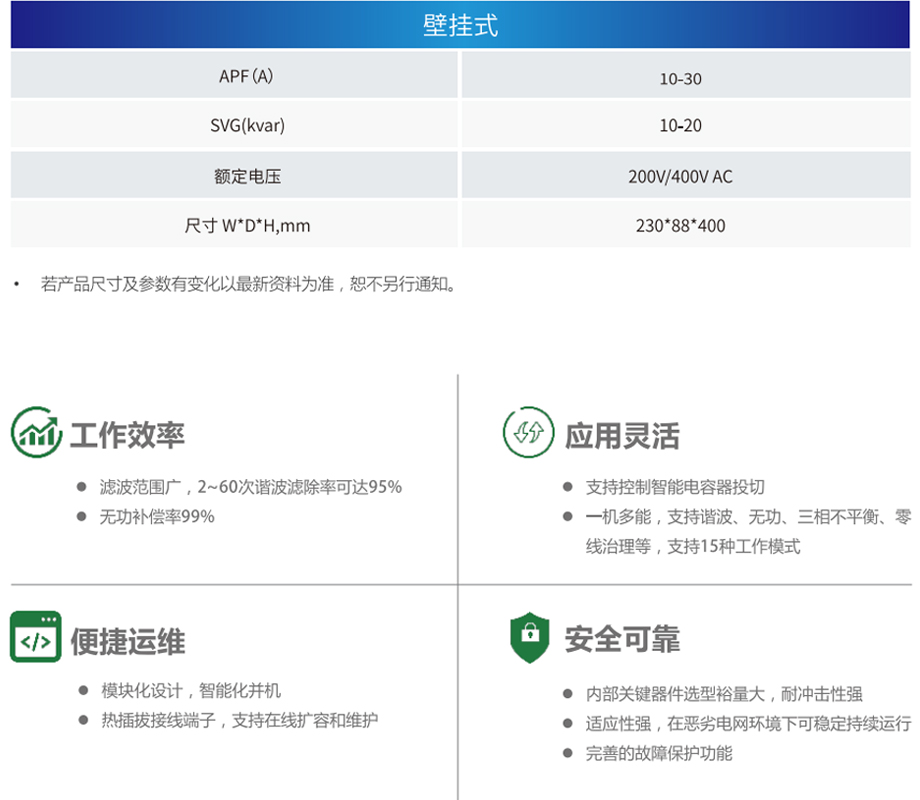The height and width of the screenshot is (800, 920).
Task: Click the 额定电压 row label
Action: coord(247,176)
